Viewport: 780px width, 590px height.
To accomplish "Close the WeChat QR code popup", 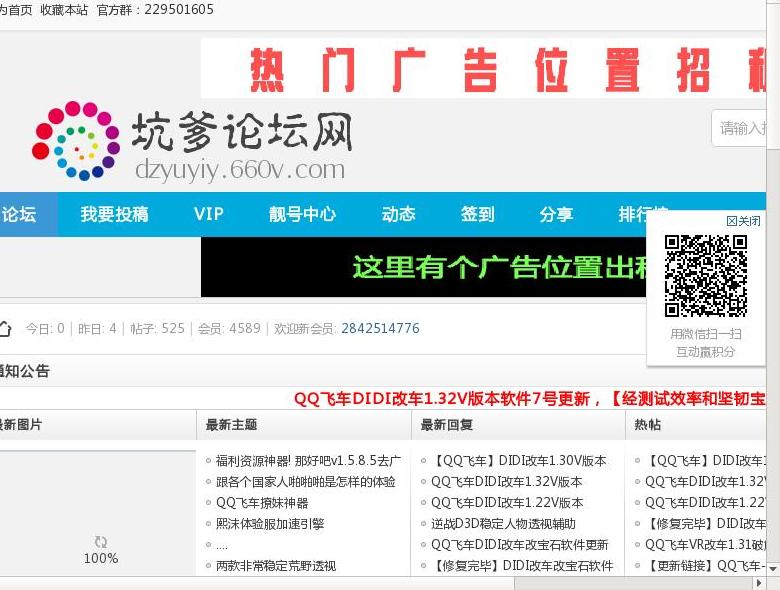I will click(x=743, y=221).
